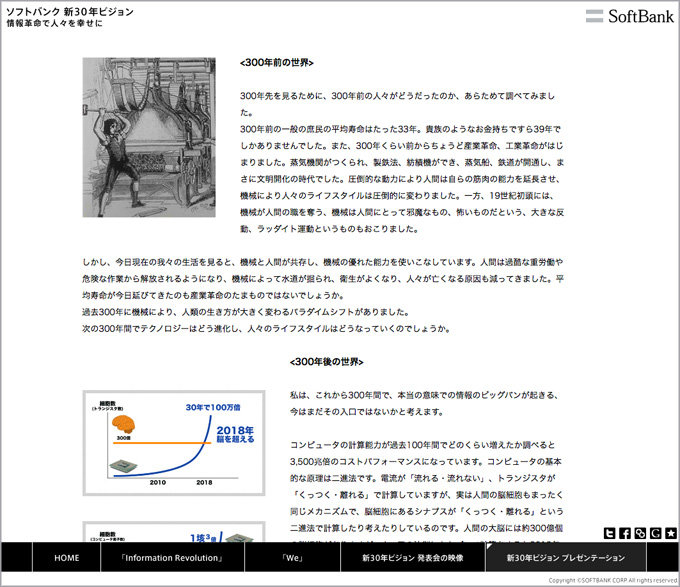Click the line starting 次の300年間でテクノロジー
The image size is (680, 587).
pos(266,329)
